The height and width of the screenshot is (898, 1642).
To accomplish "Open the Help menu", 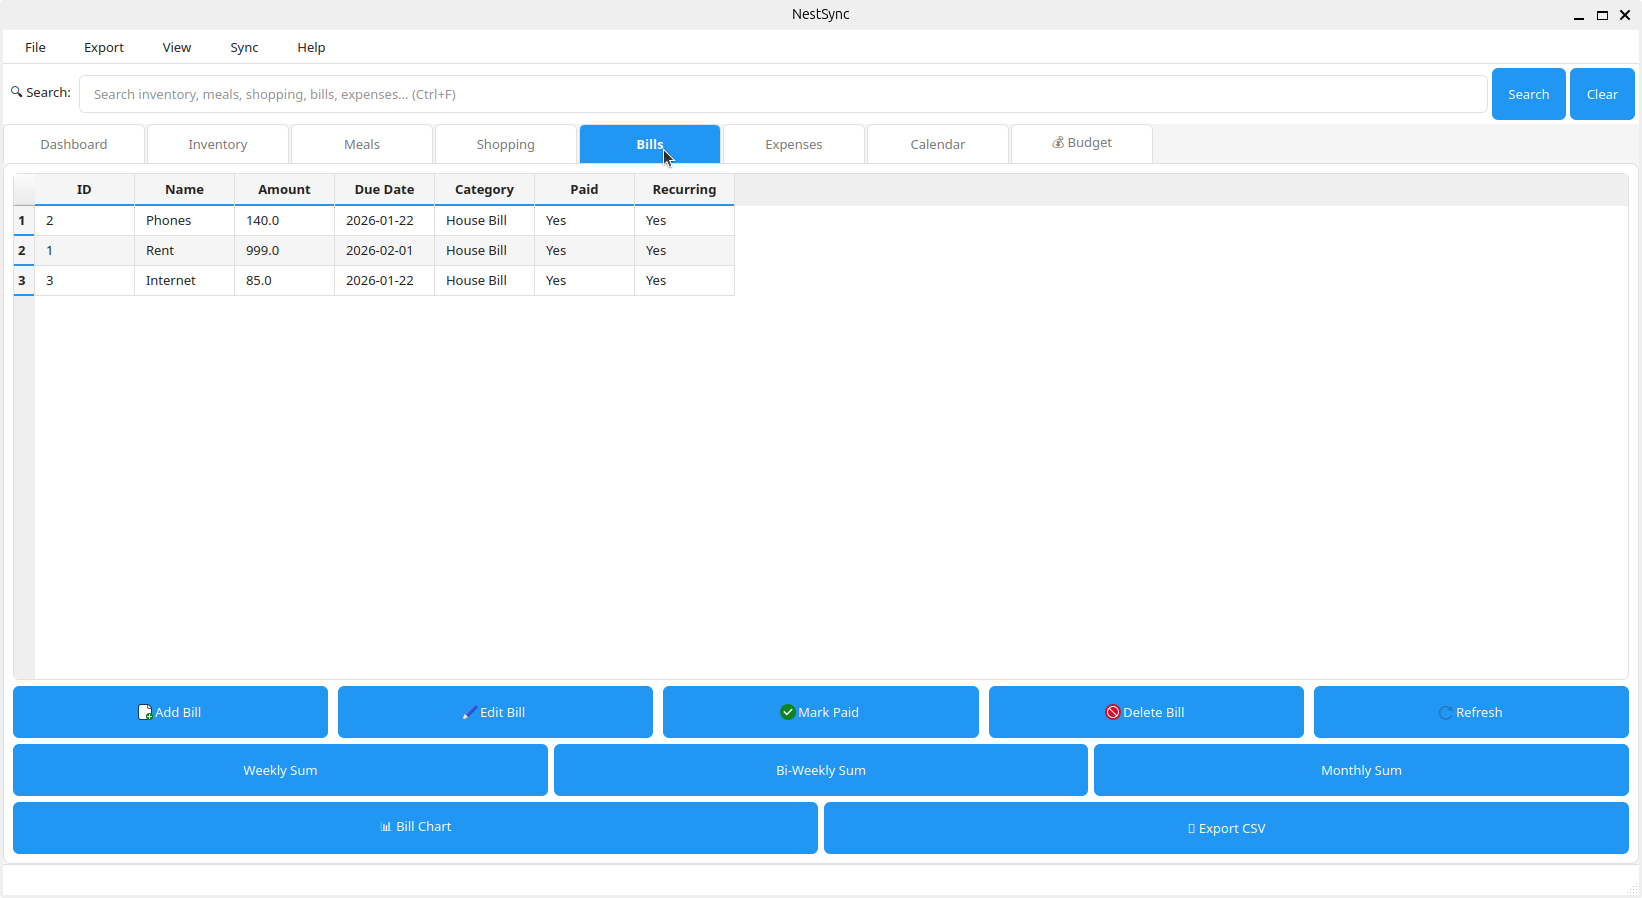I will click(311, 47).
